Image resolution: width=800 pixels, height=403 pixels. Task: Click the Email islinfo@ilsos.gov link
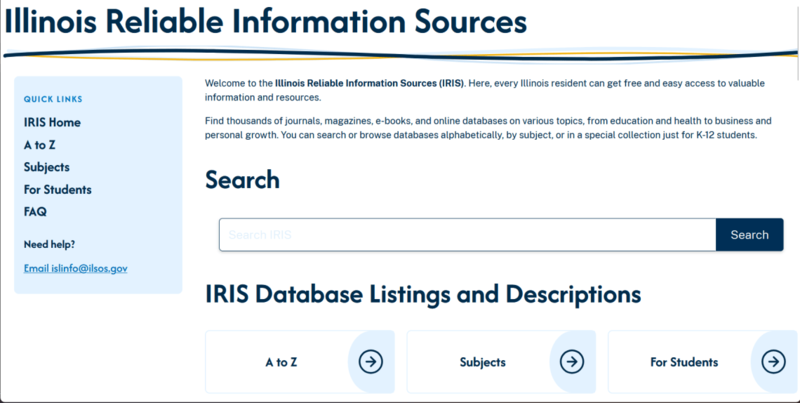point(76,268)
